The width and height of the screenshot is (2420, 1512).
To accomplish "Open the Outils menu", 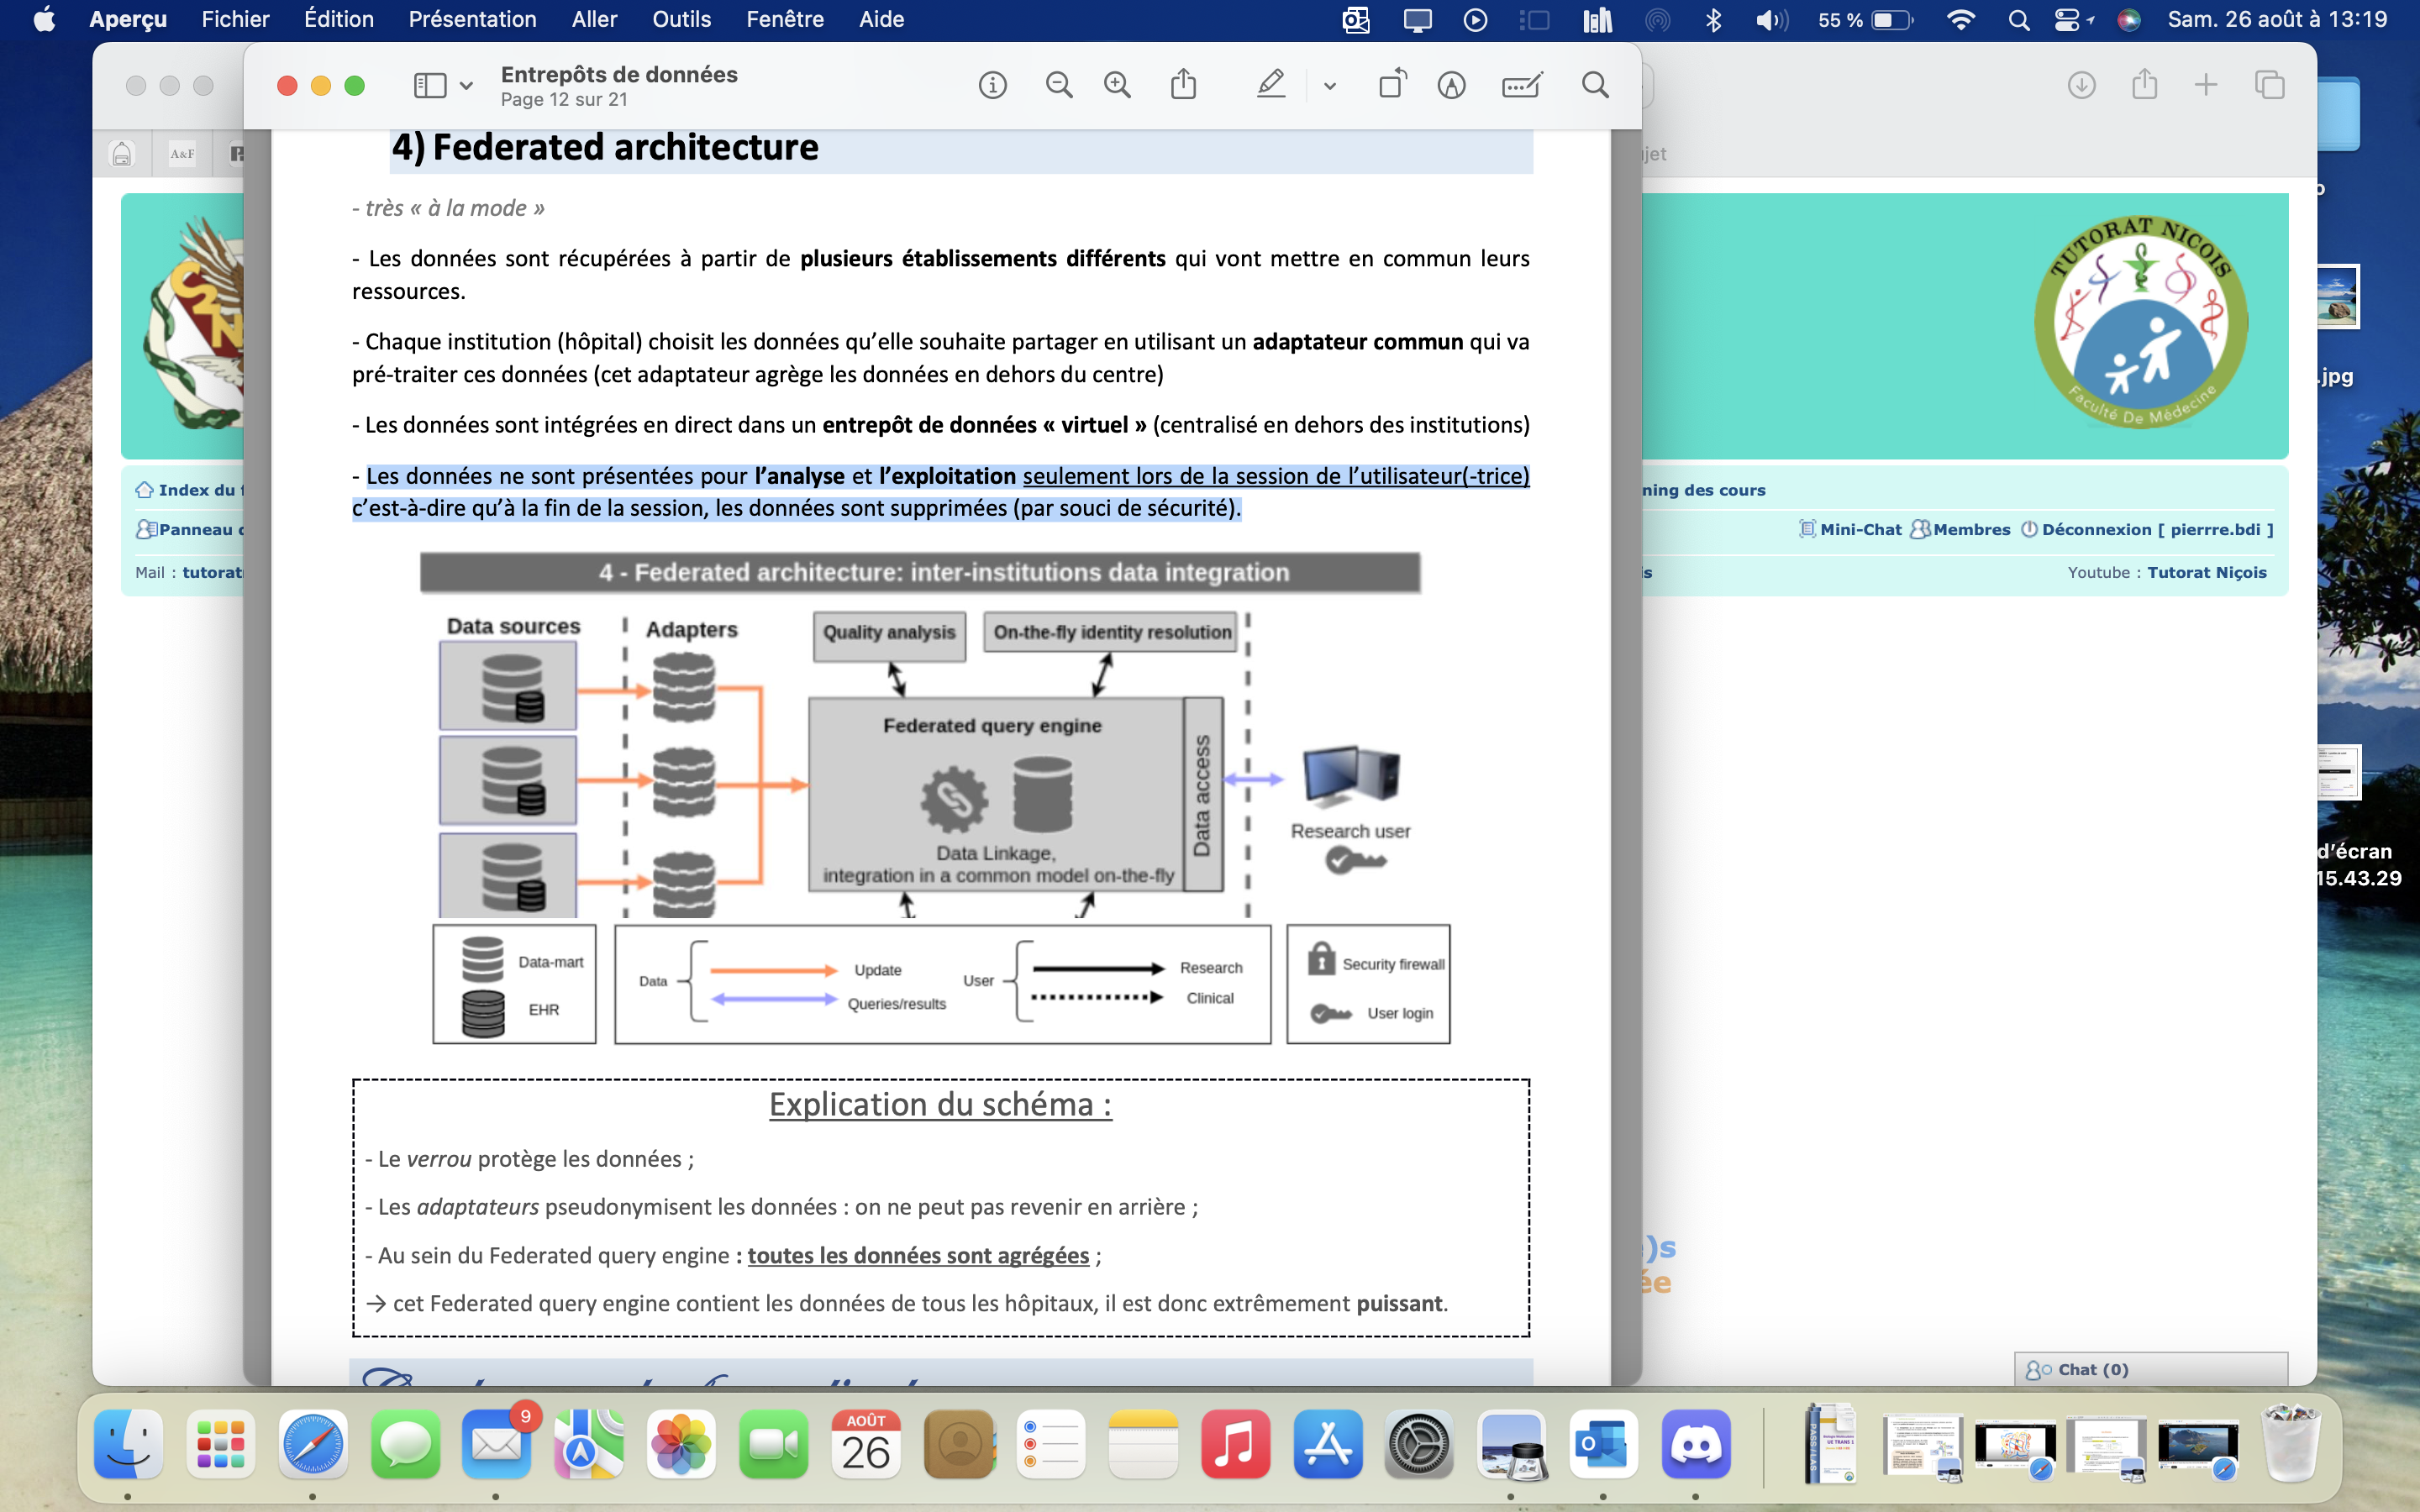I will point(681,20).
